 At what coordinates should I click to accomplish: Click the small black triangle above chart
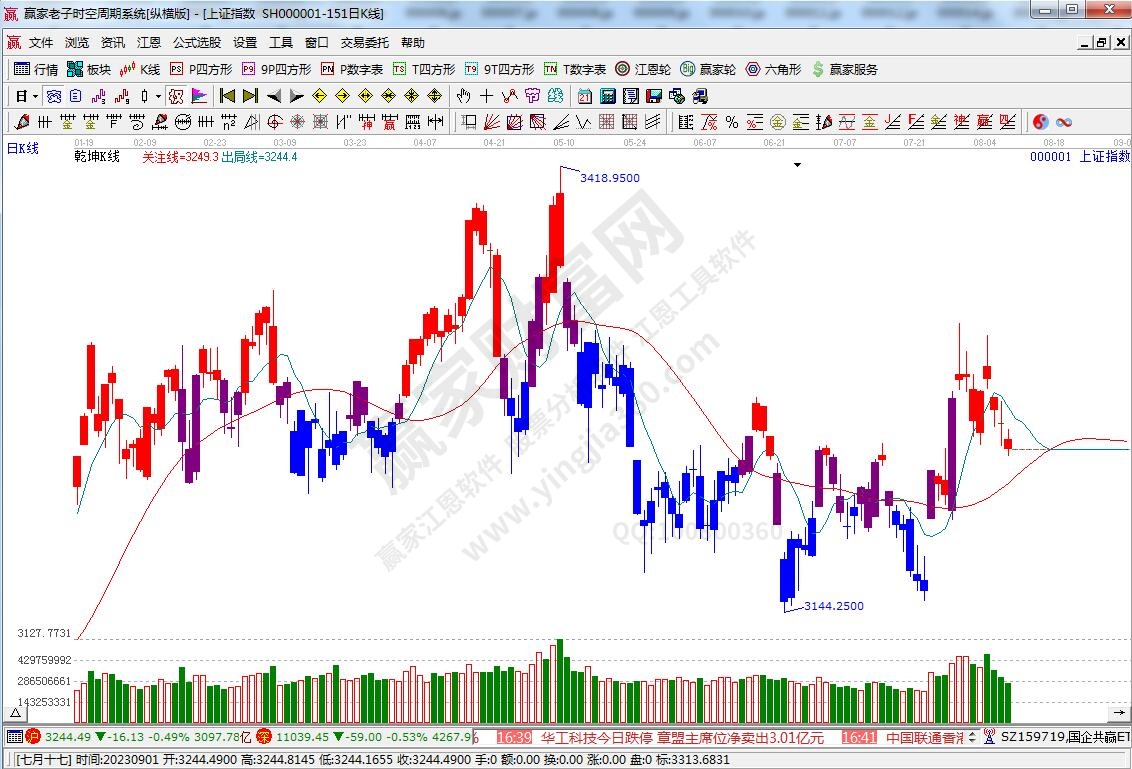797,165
